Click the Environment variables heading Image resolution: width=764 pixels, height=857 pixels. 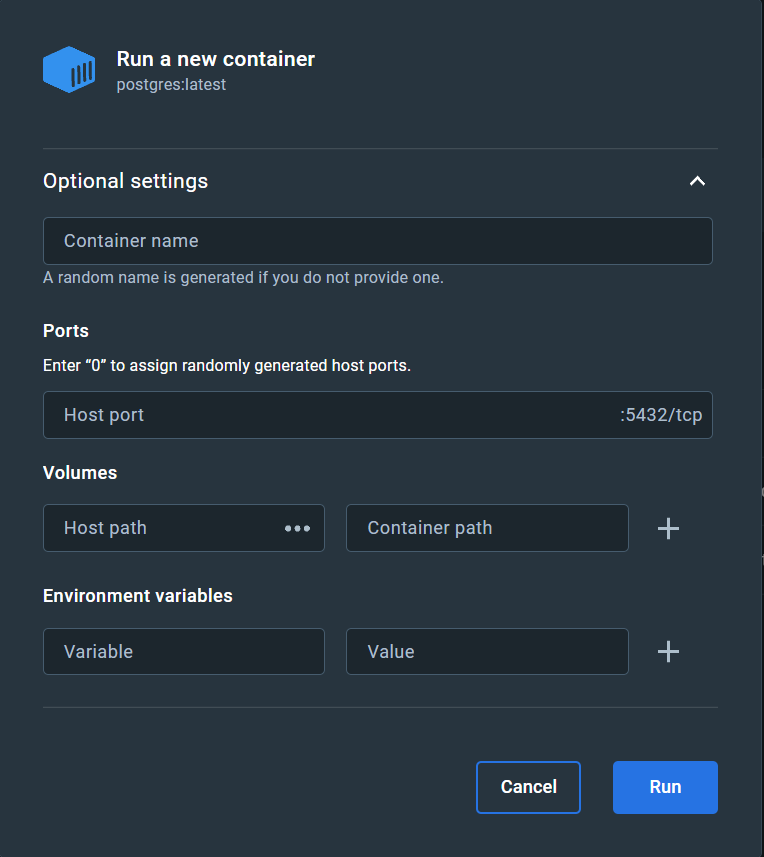(138, 596)
